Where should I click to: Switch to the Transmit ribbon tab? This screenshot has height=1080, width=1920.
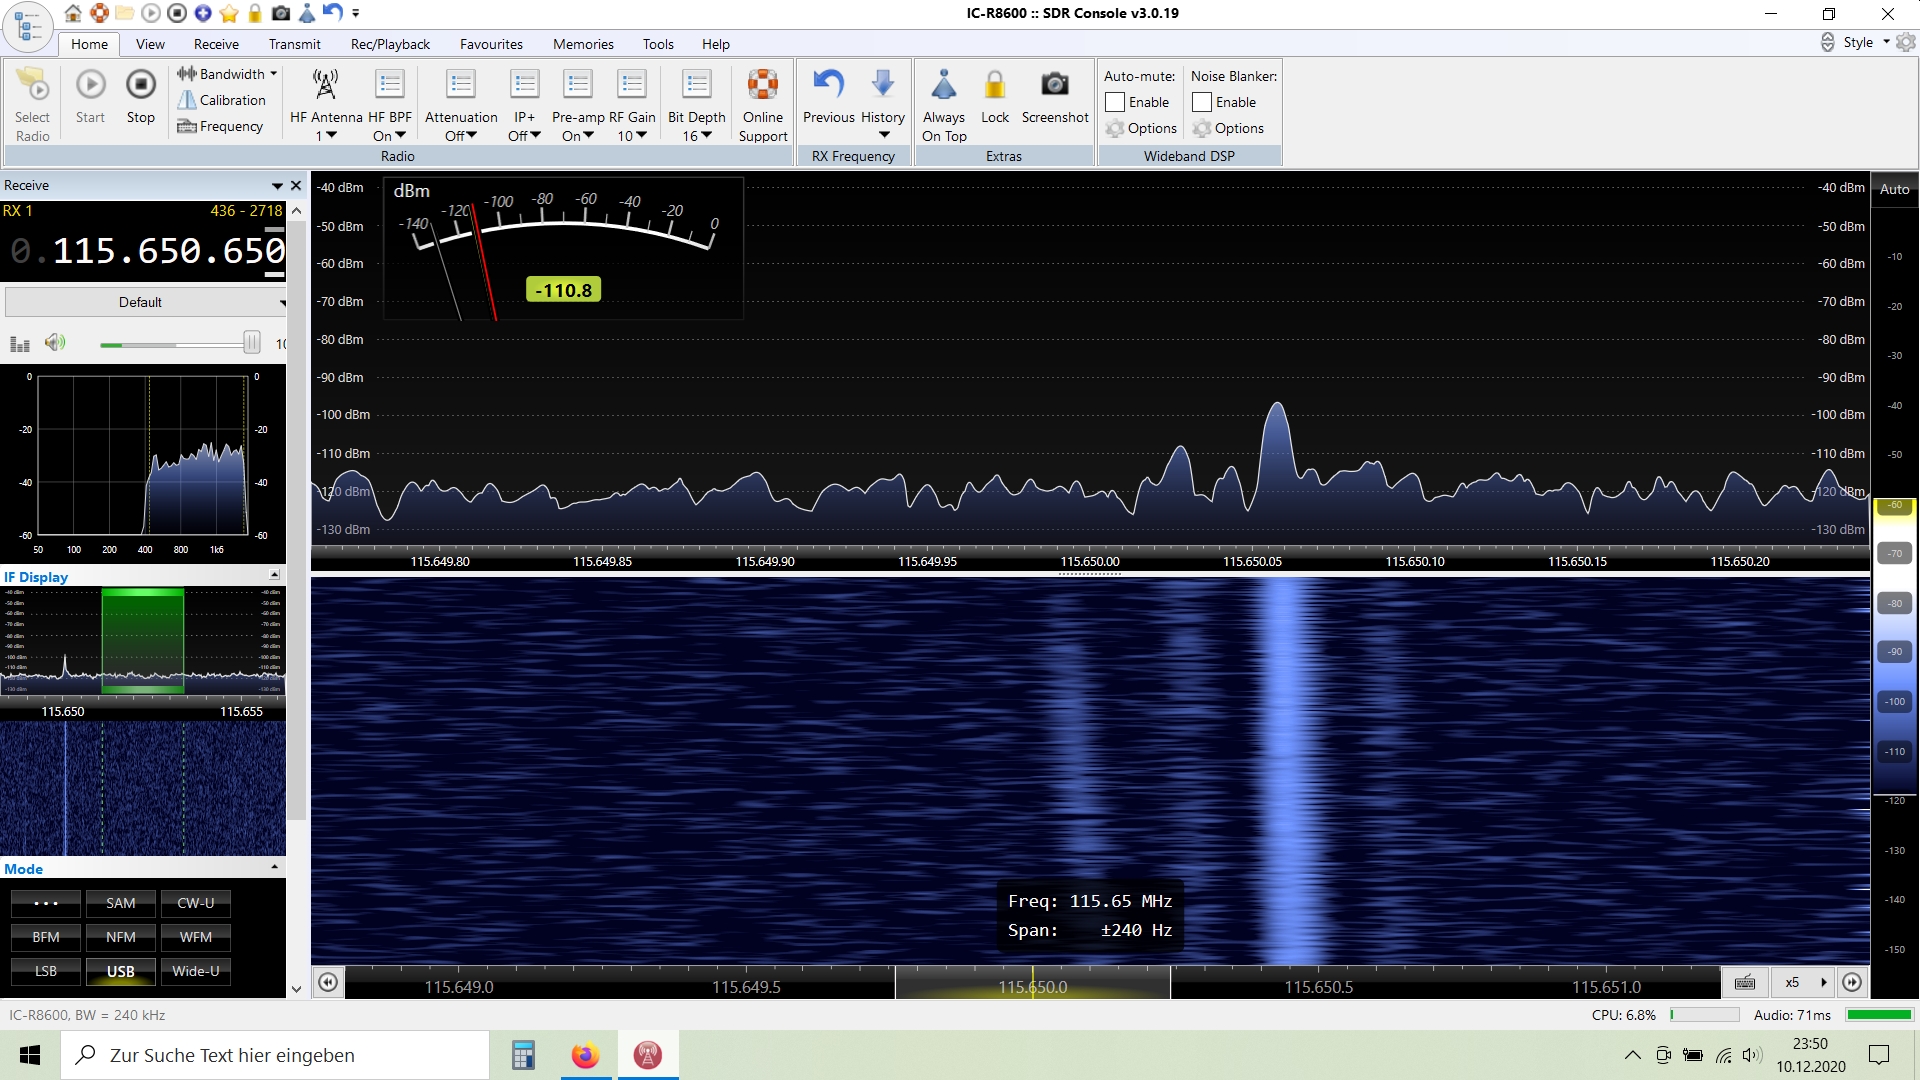click(295, 44)
